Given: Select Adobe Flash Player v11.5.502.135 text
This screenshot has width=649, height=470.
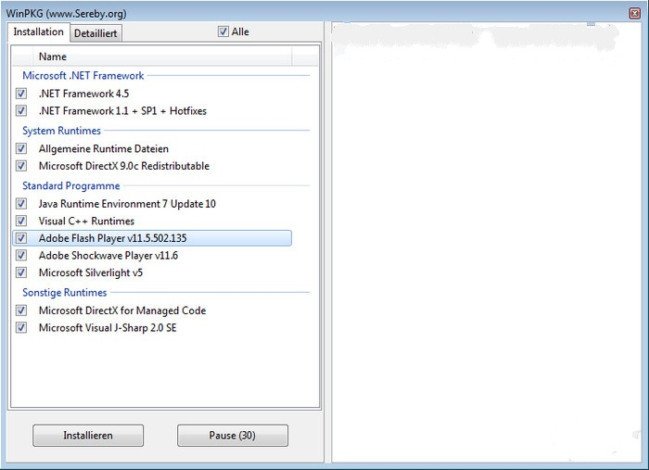Looking at the screenshot, I should 113,238.
